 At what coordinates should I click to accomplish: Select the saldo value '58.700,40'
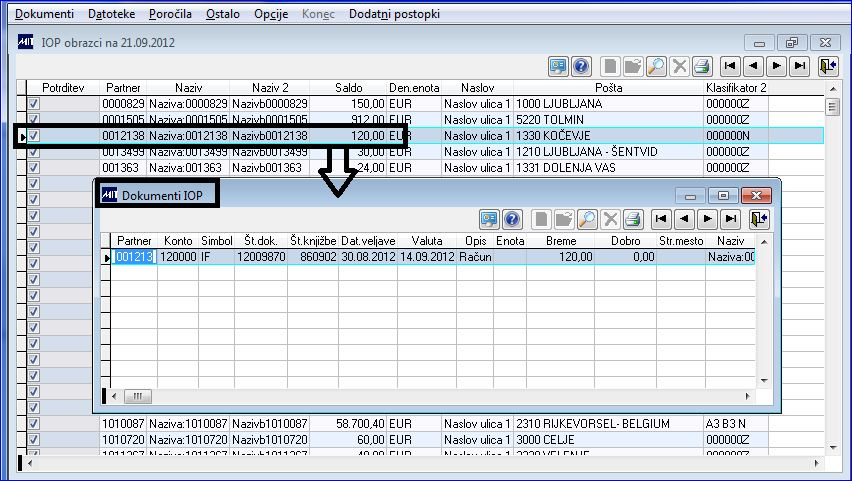(x=348, y=423)
